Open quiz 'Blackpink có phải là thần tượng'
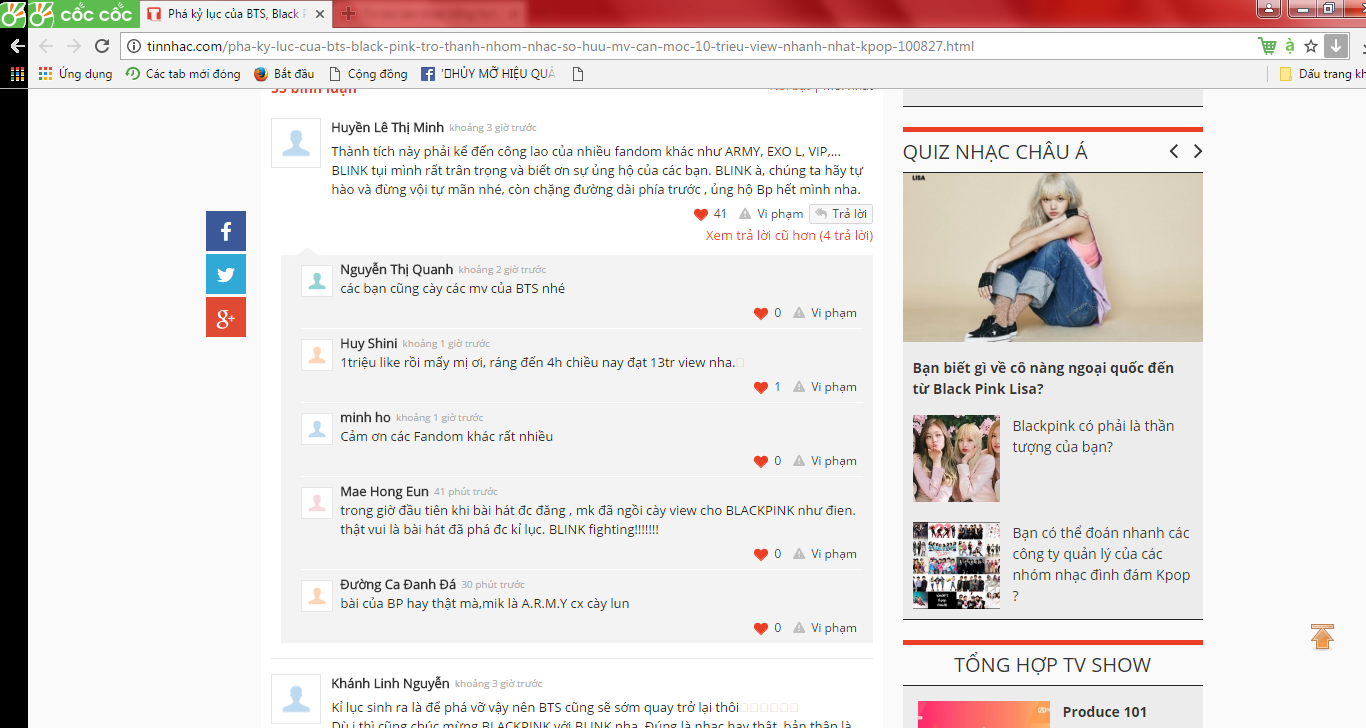The height and width of the screenshot is (728, 1366). tap(1093, 436)
